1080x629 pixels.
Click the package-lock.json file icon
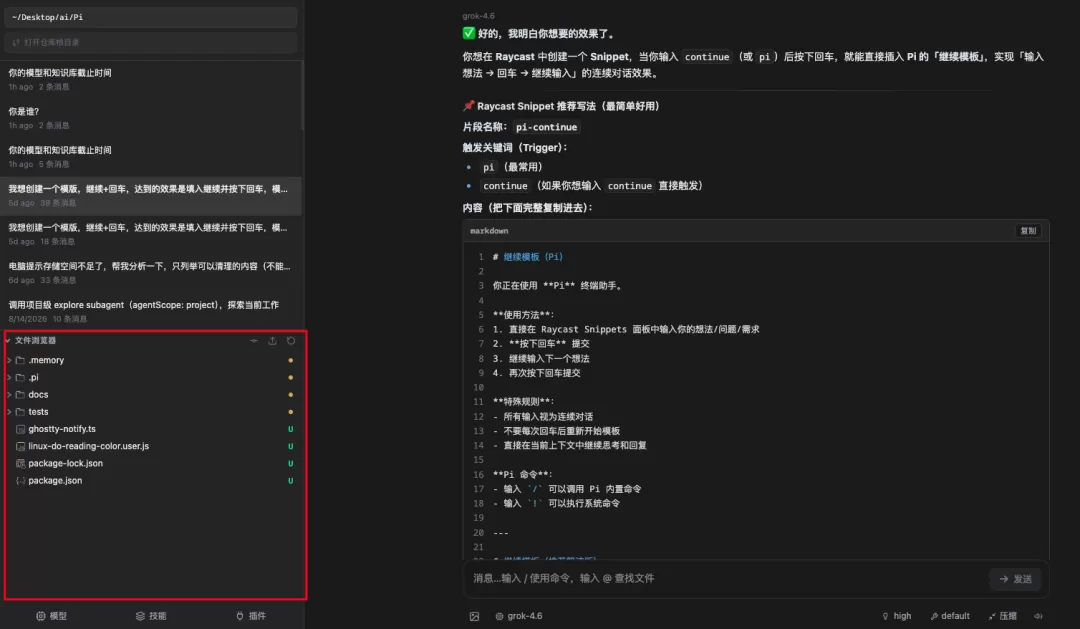pyautogui.click(x=20, y=464)
